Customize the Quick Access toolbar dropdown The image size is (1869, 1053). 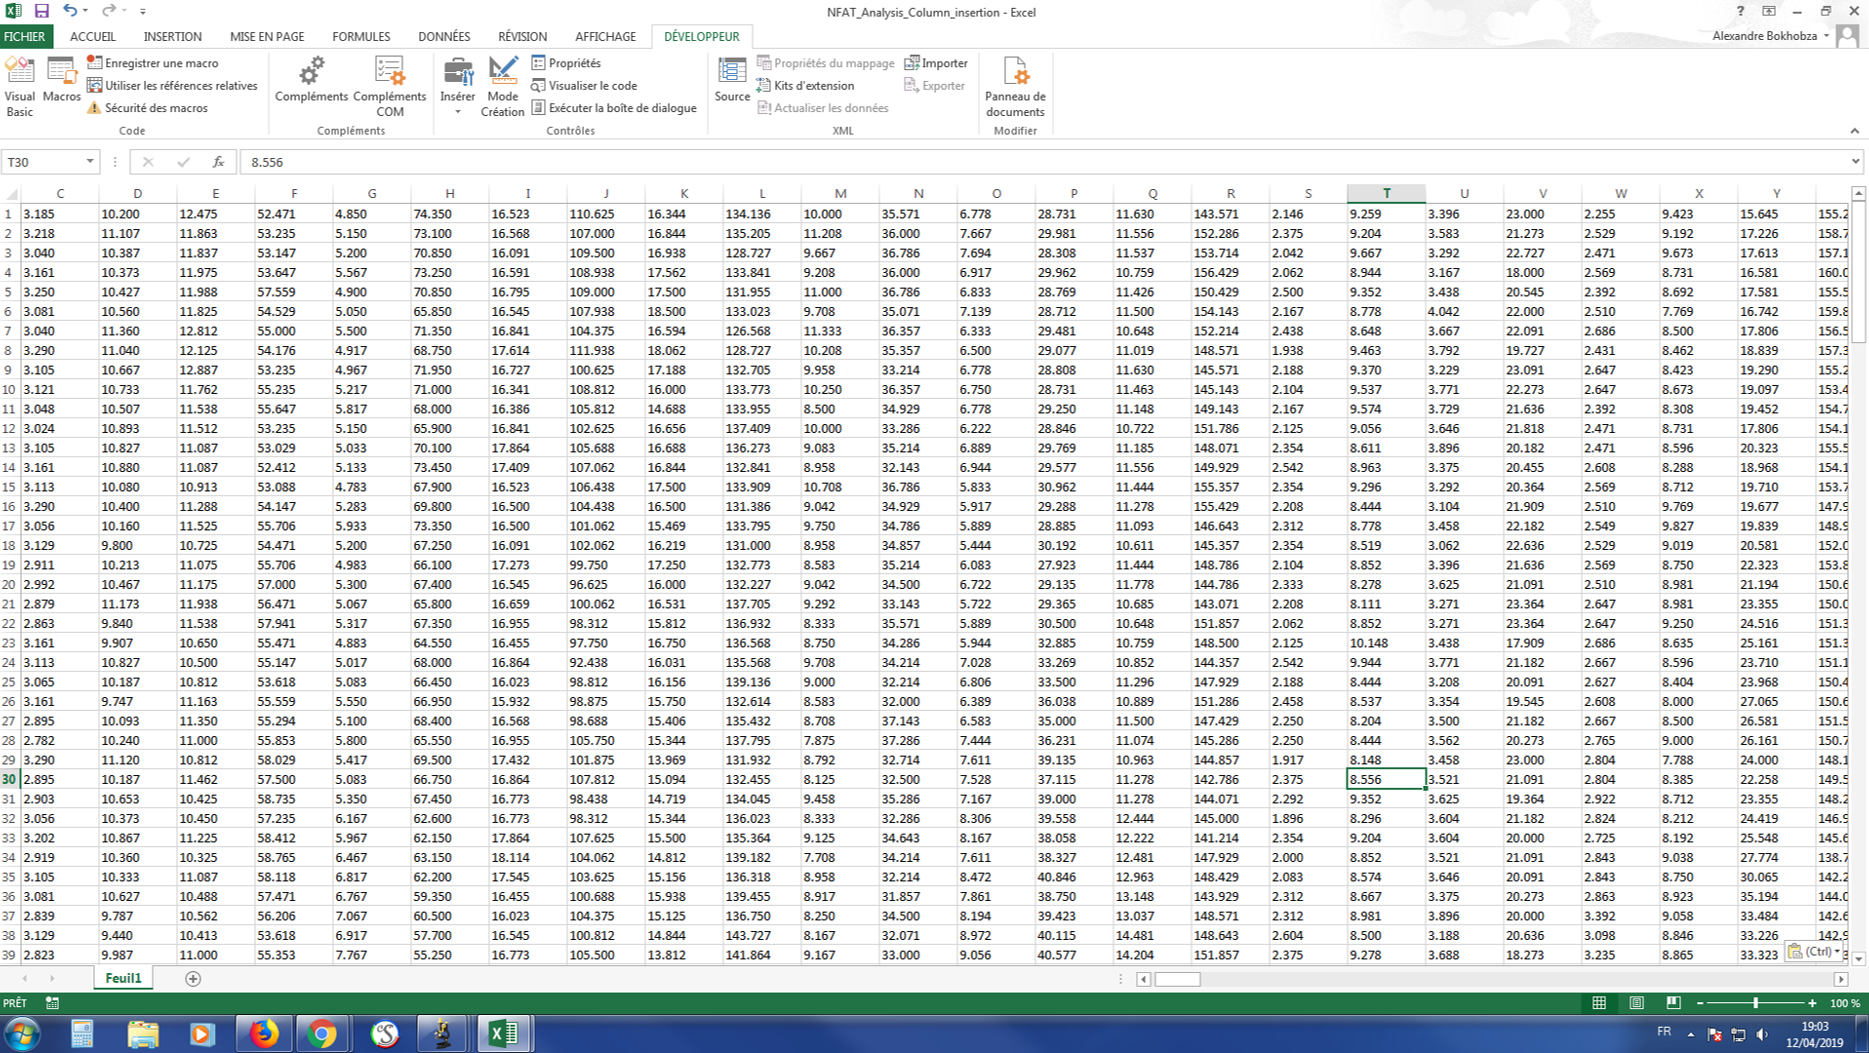coord(143,11)
